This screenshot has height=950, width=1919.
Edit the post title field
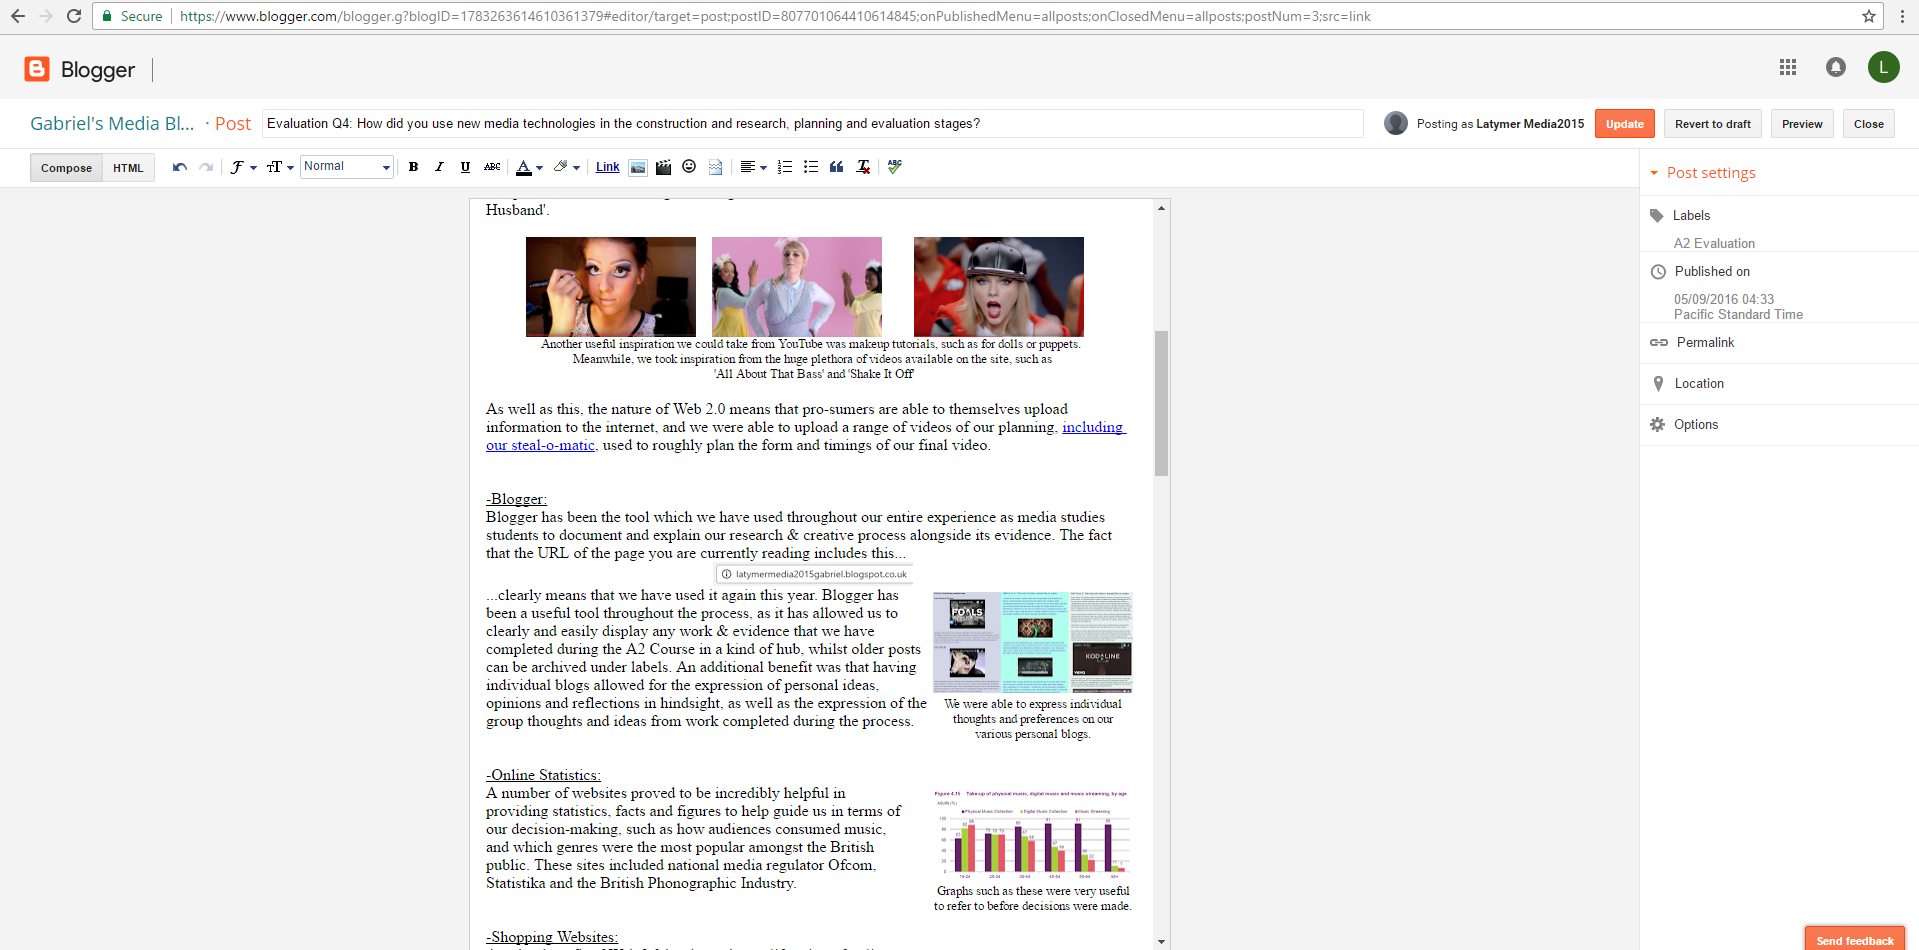pos(812,124)
